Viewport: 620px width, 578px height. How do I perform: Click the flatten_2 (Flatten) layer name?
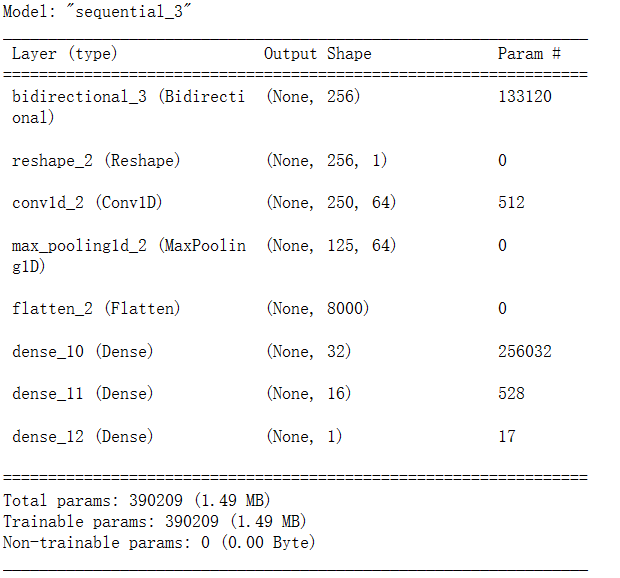(x=96, y=309)
